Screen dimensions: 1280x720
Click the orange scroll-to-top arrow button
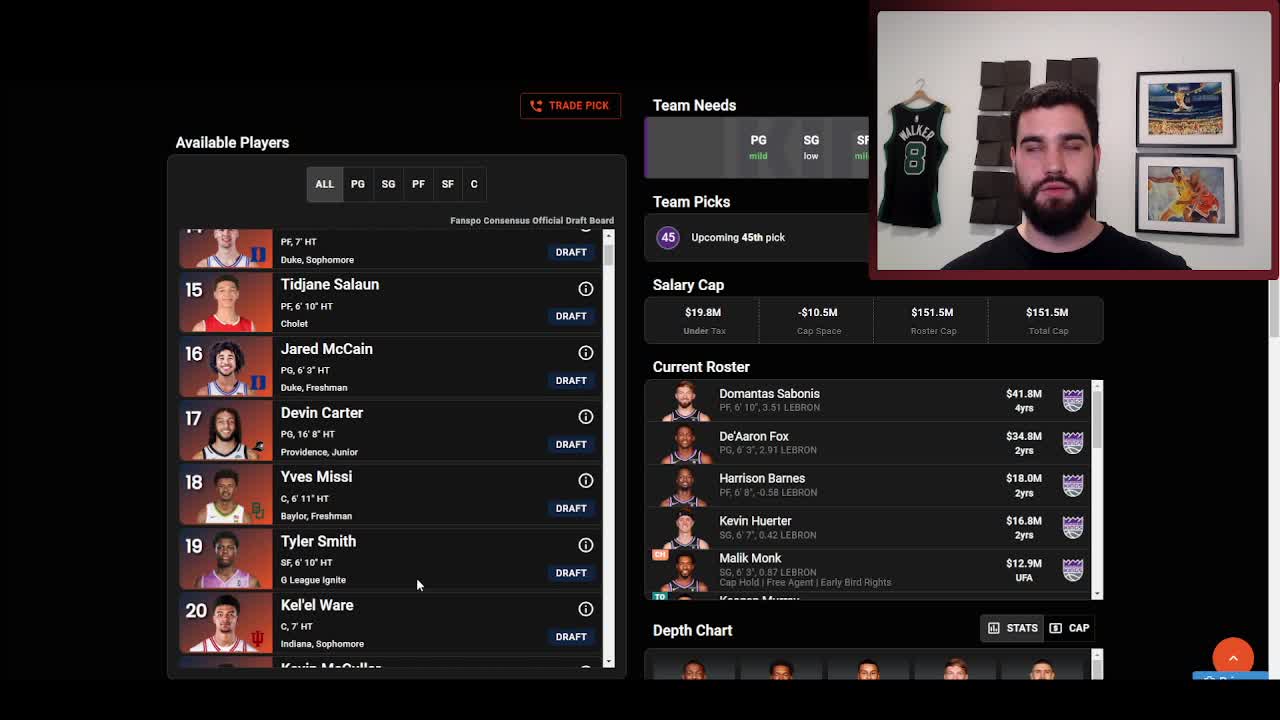pos(1233,657)
